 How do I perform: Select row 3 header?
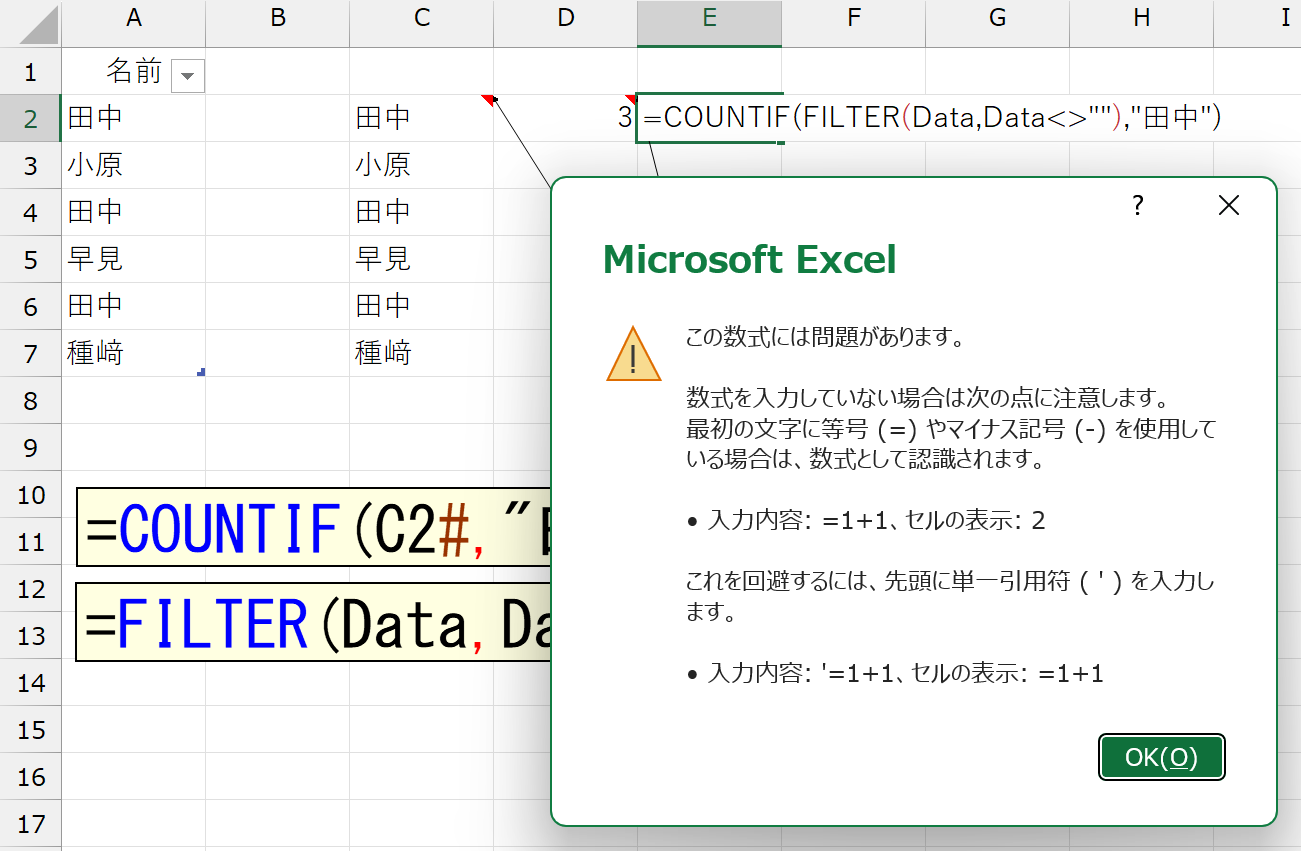[30, 165]
